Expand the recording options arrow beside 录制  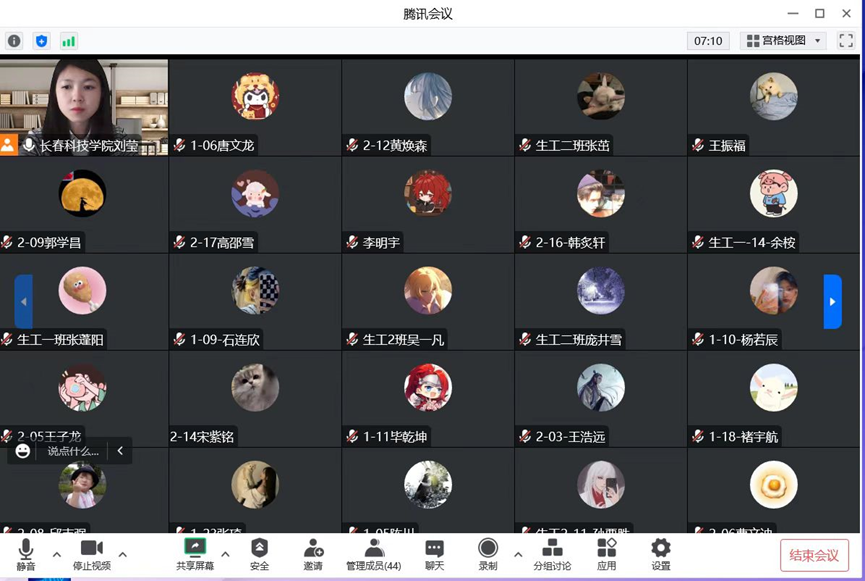point(518,554)
